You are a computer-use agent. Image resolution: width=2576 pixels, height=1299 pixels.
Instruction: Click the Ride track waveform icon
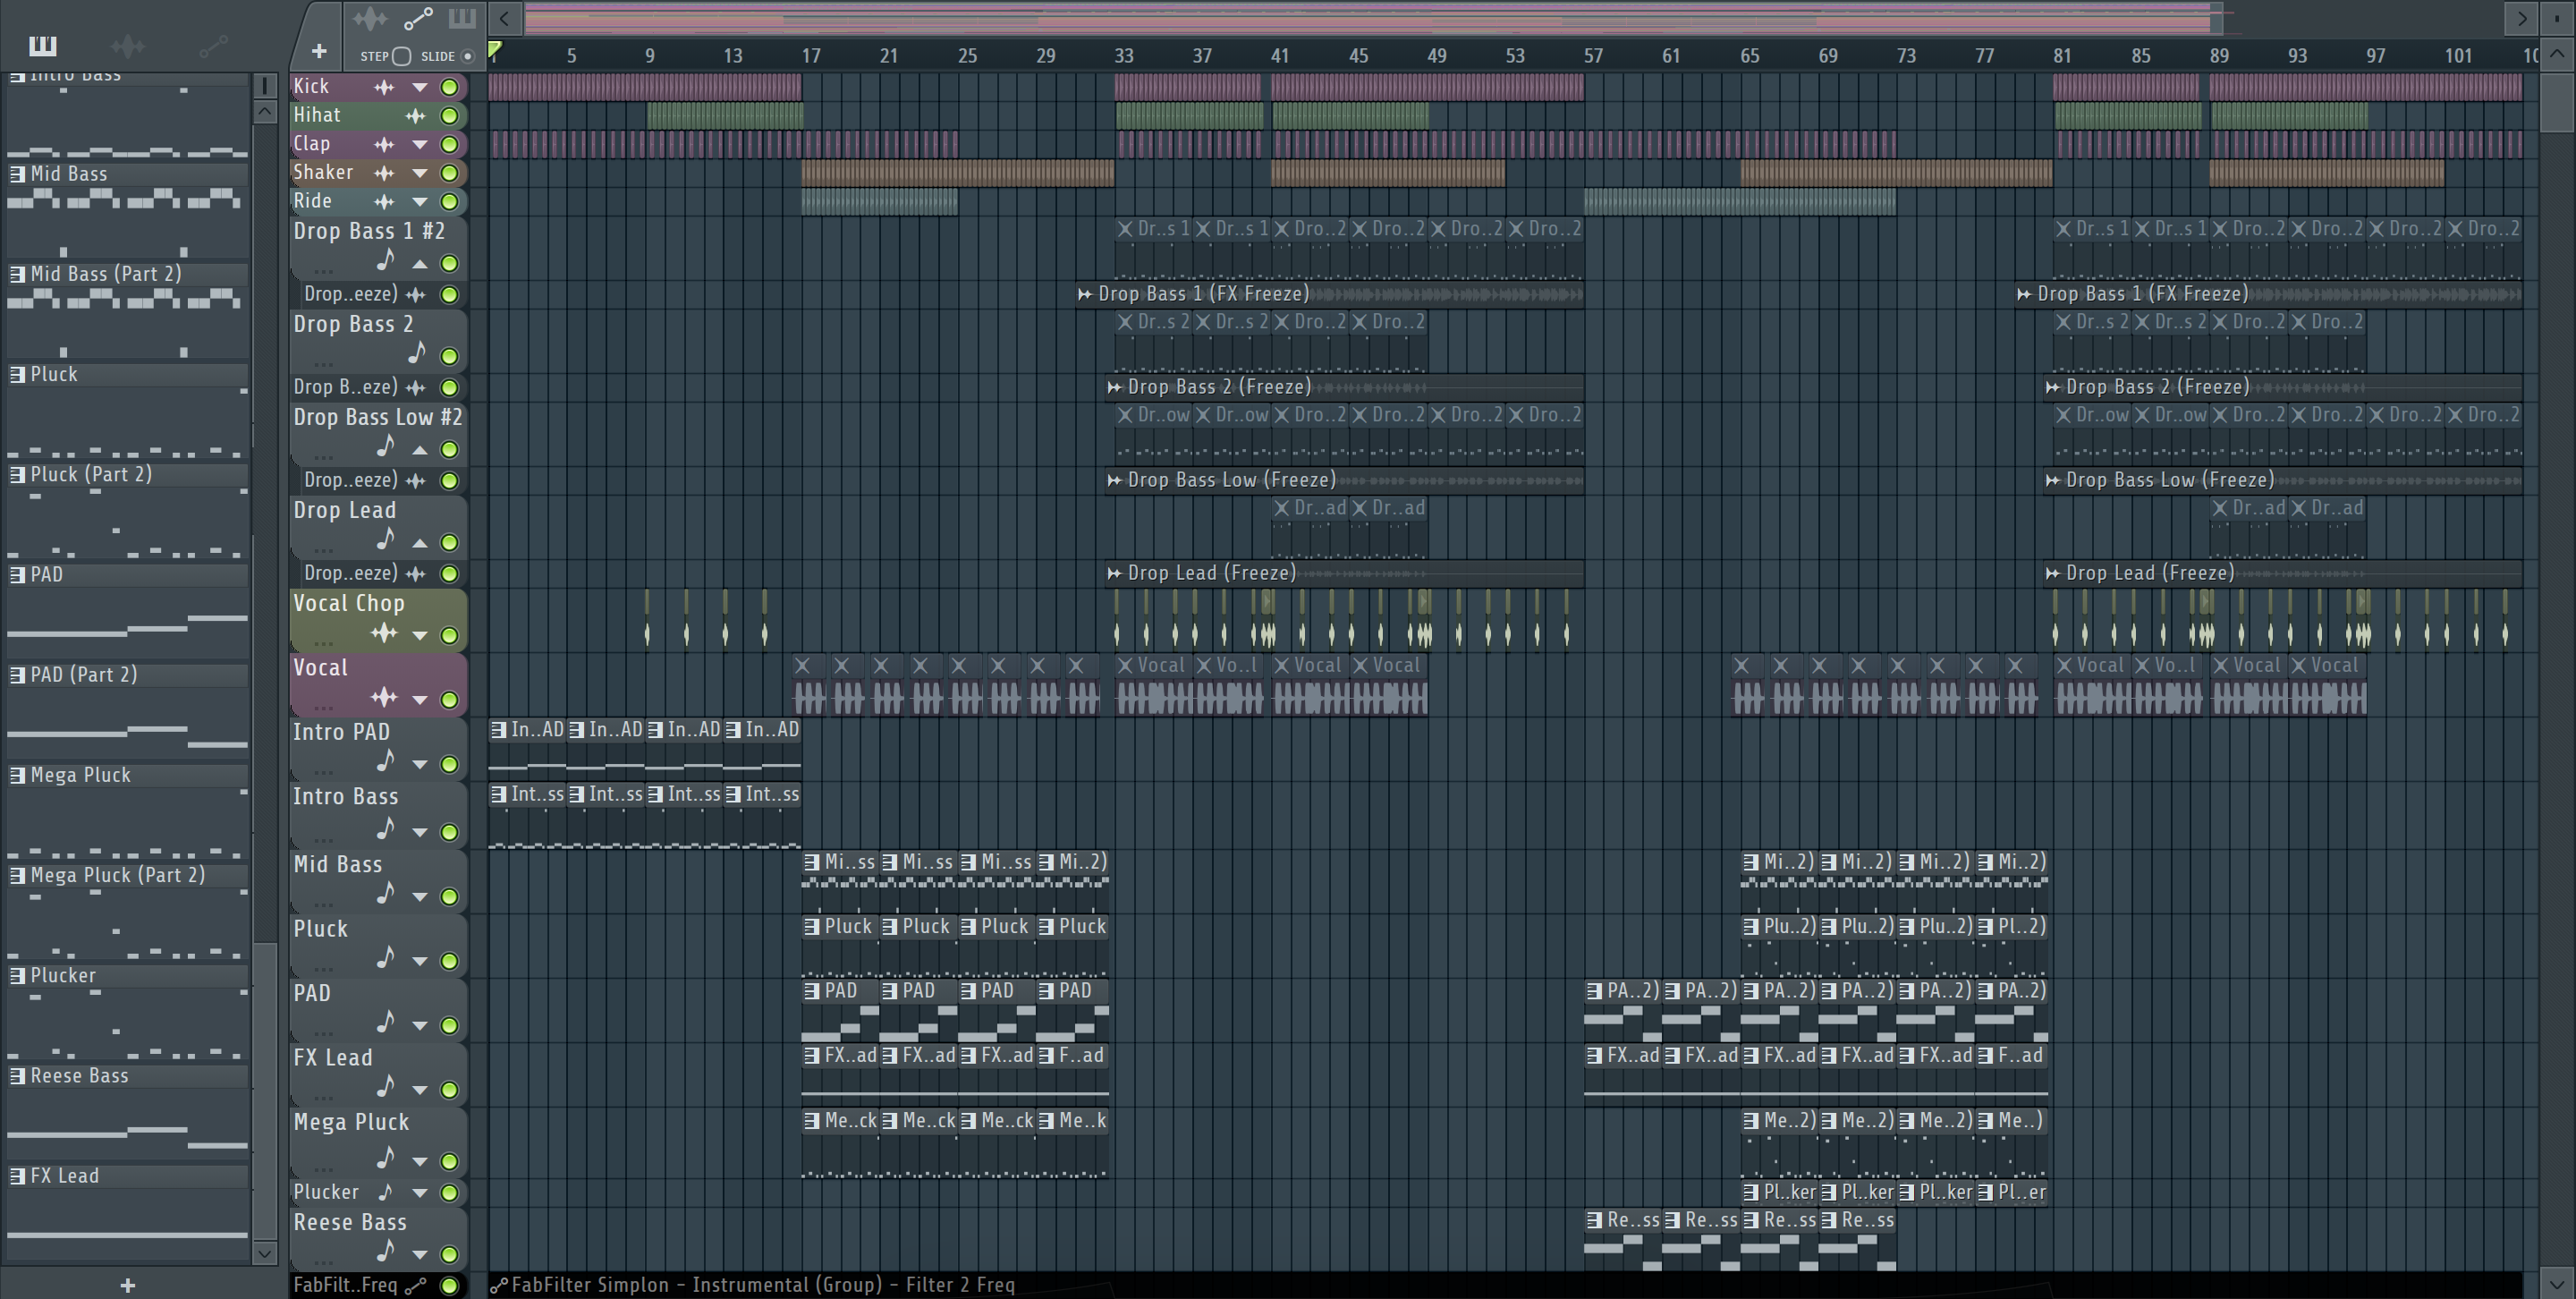[384, 202]
